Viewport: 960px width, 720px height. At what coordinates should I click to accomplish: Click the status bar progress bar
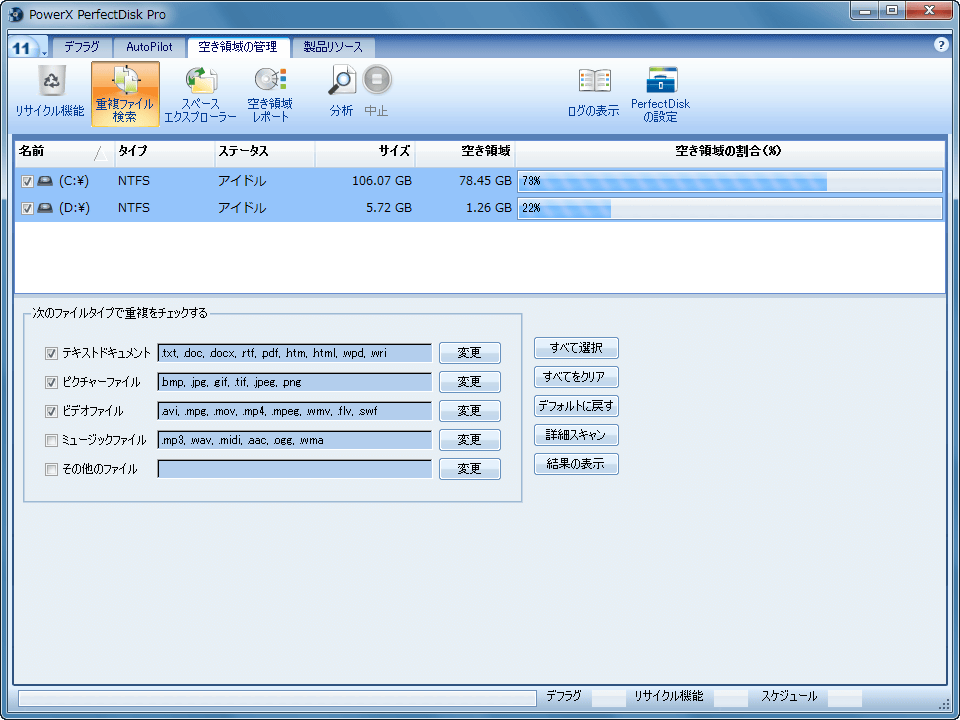(277, 699)
